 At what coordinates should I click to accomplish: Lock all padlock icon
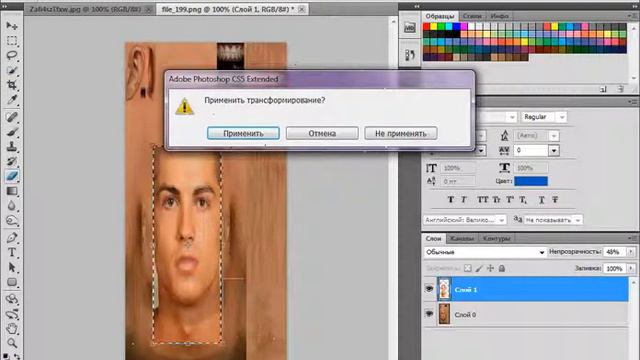tap(502, 268)
